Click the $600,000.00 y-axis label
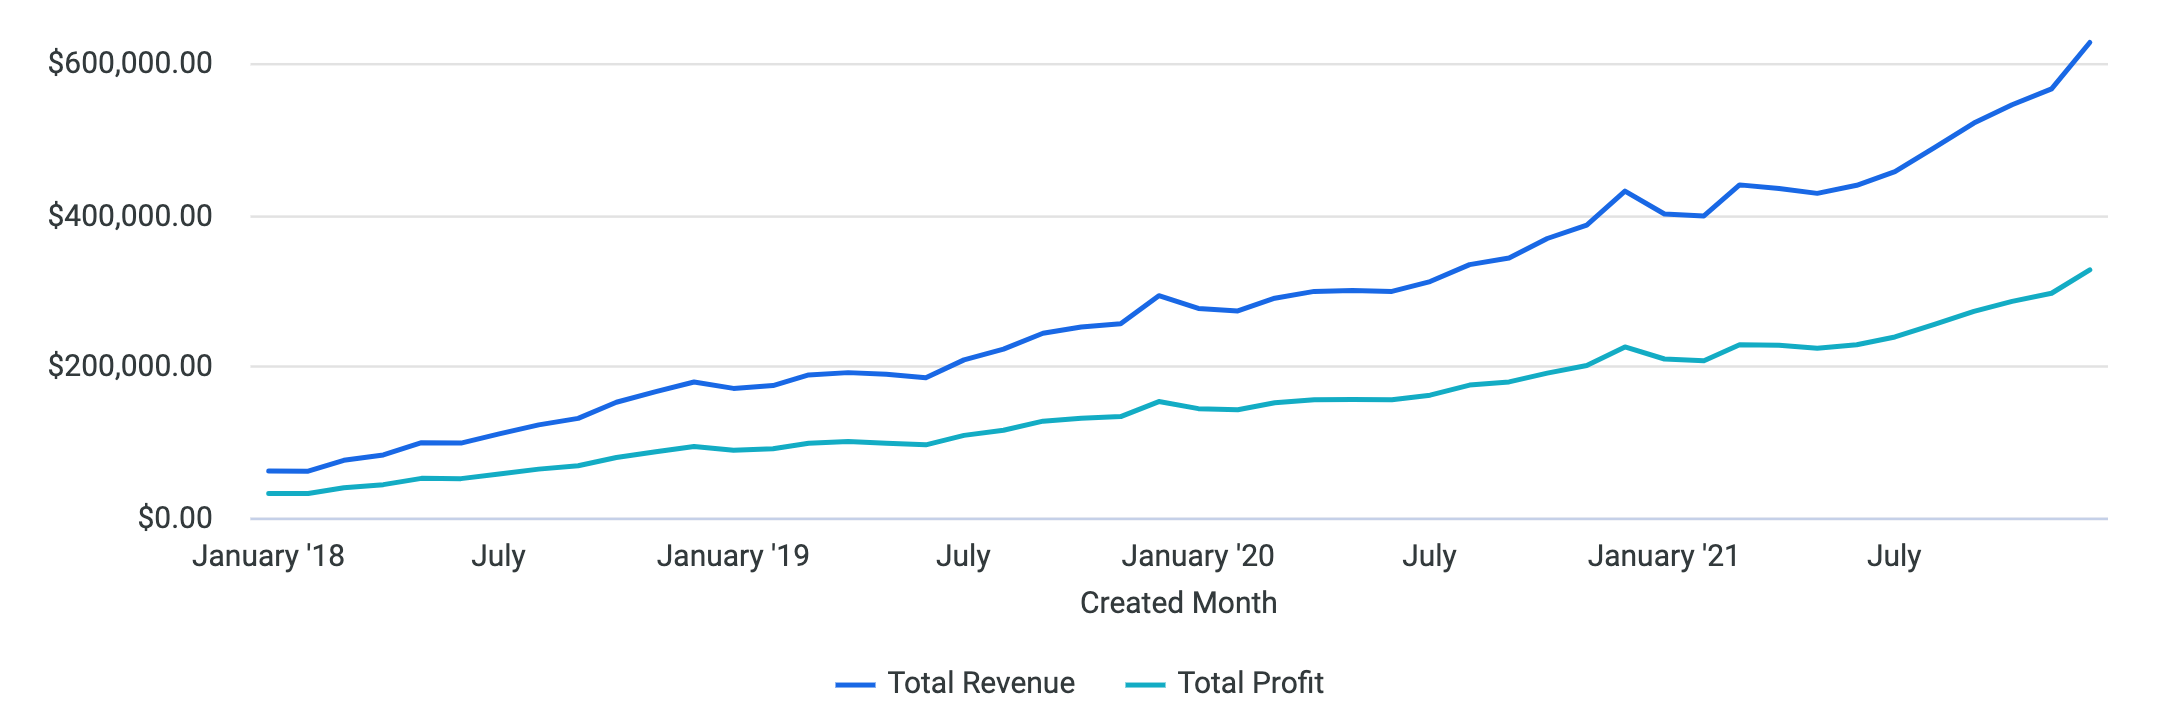 (130, 63)
